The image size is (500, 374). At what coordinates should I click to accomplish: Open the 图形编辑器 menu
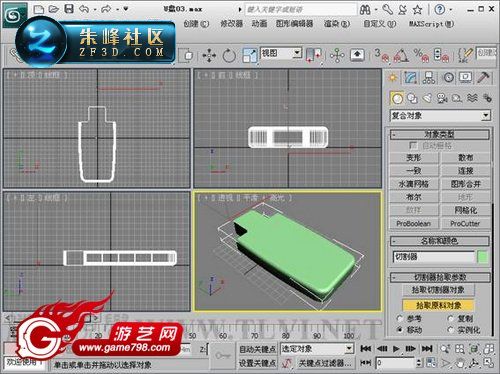(294, 24)
